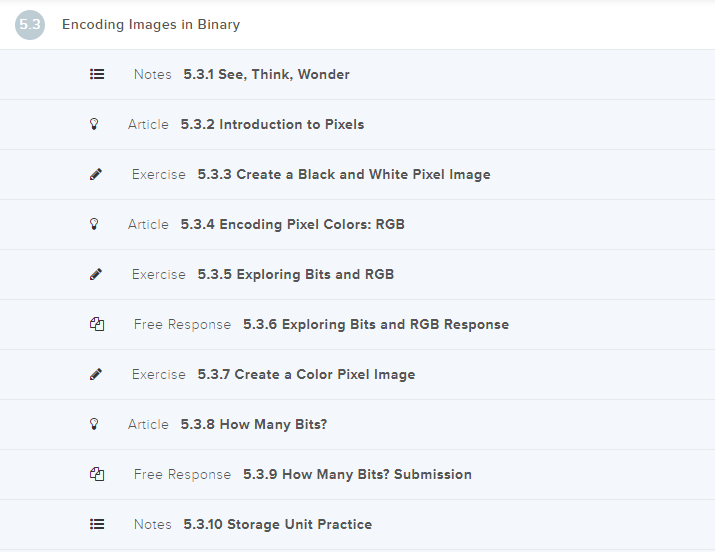Open 5.3.1 See, Think, Wonder notes
Image resolution: width=715 pixels, height=552 pixels.
pyautogui.click(x=266, y=74)
